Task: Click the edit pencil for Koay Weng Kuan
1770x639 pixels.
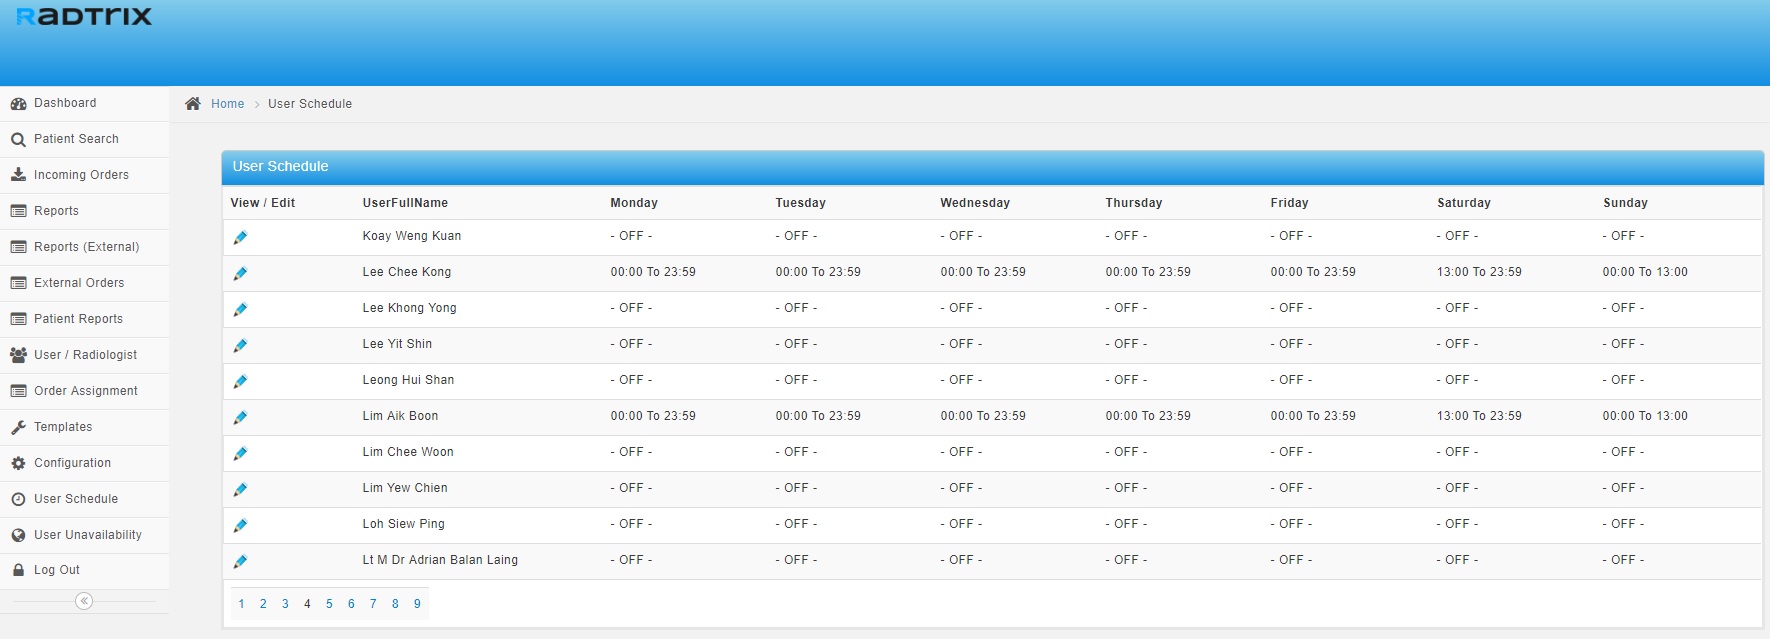Action: tap(240, 237)
